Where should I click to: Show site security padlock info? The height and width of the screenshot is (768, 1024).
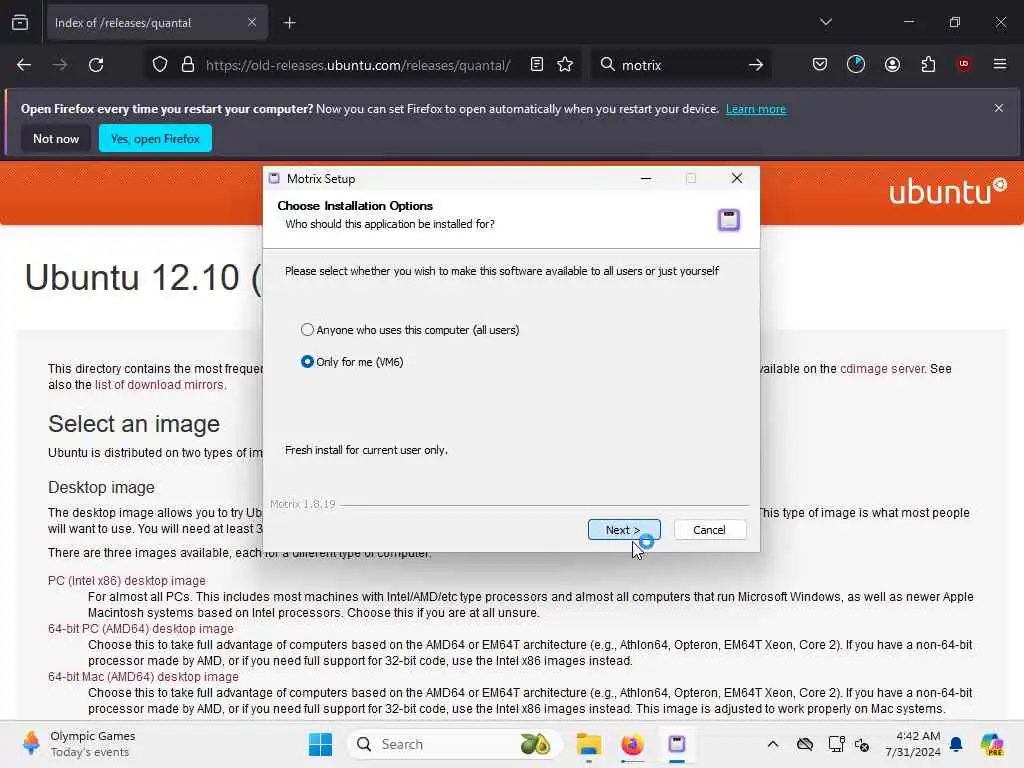coord(188,65)
